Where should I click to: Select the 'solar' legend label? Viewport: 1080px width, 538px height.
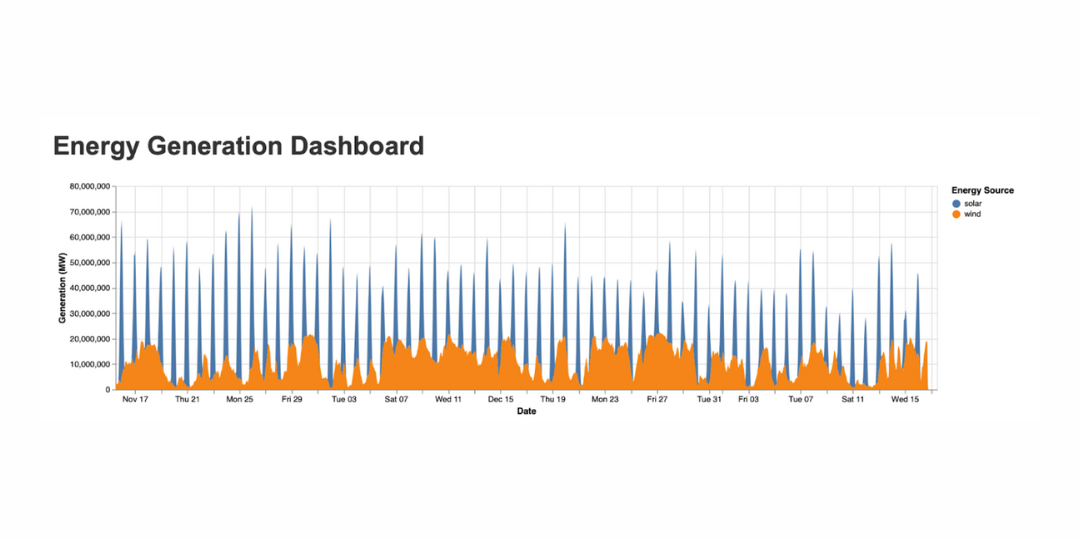pos(972,203)
